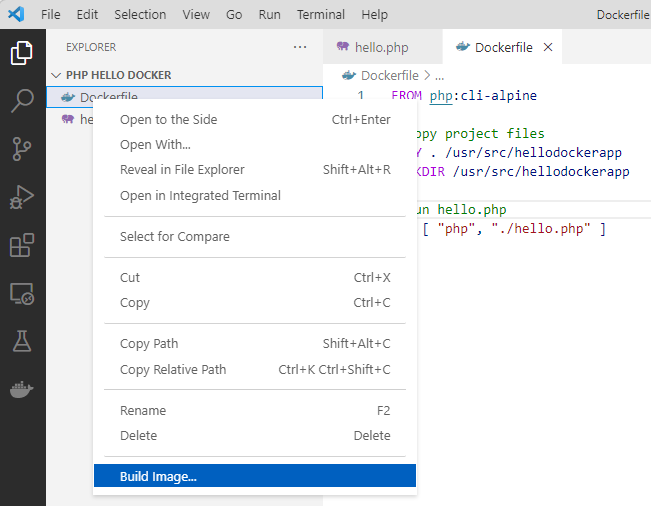
Task: Open the File menu
Action: point(51,15)
